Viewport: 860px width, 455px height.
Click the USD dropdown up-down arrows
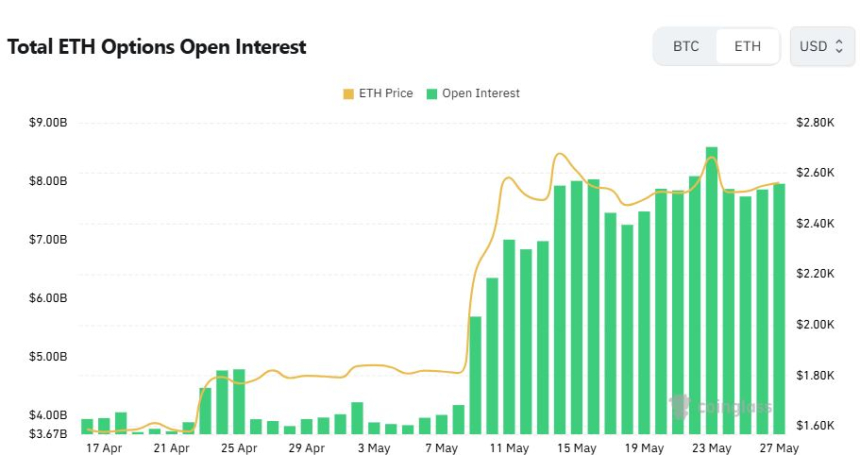839,47
